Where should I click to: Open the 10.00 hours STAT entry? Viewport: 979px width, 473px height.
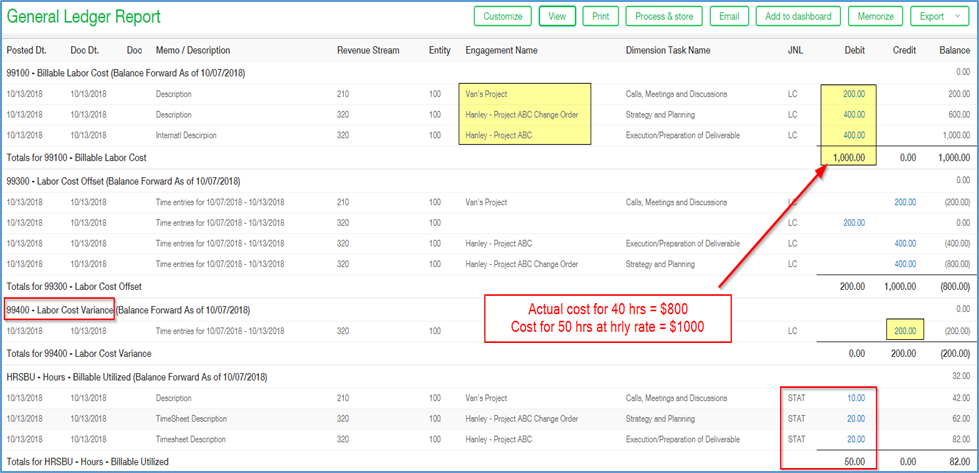coord(856,398)
